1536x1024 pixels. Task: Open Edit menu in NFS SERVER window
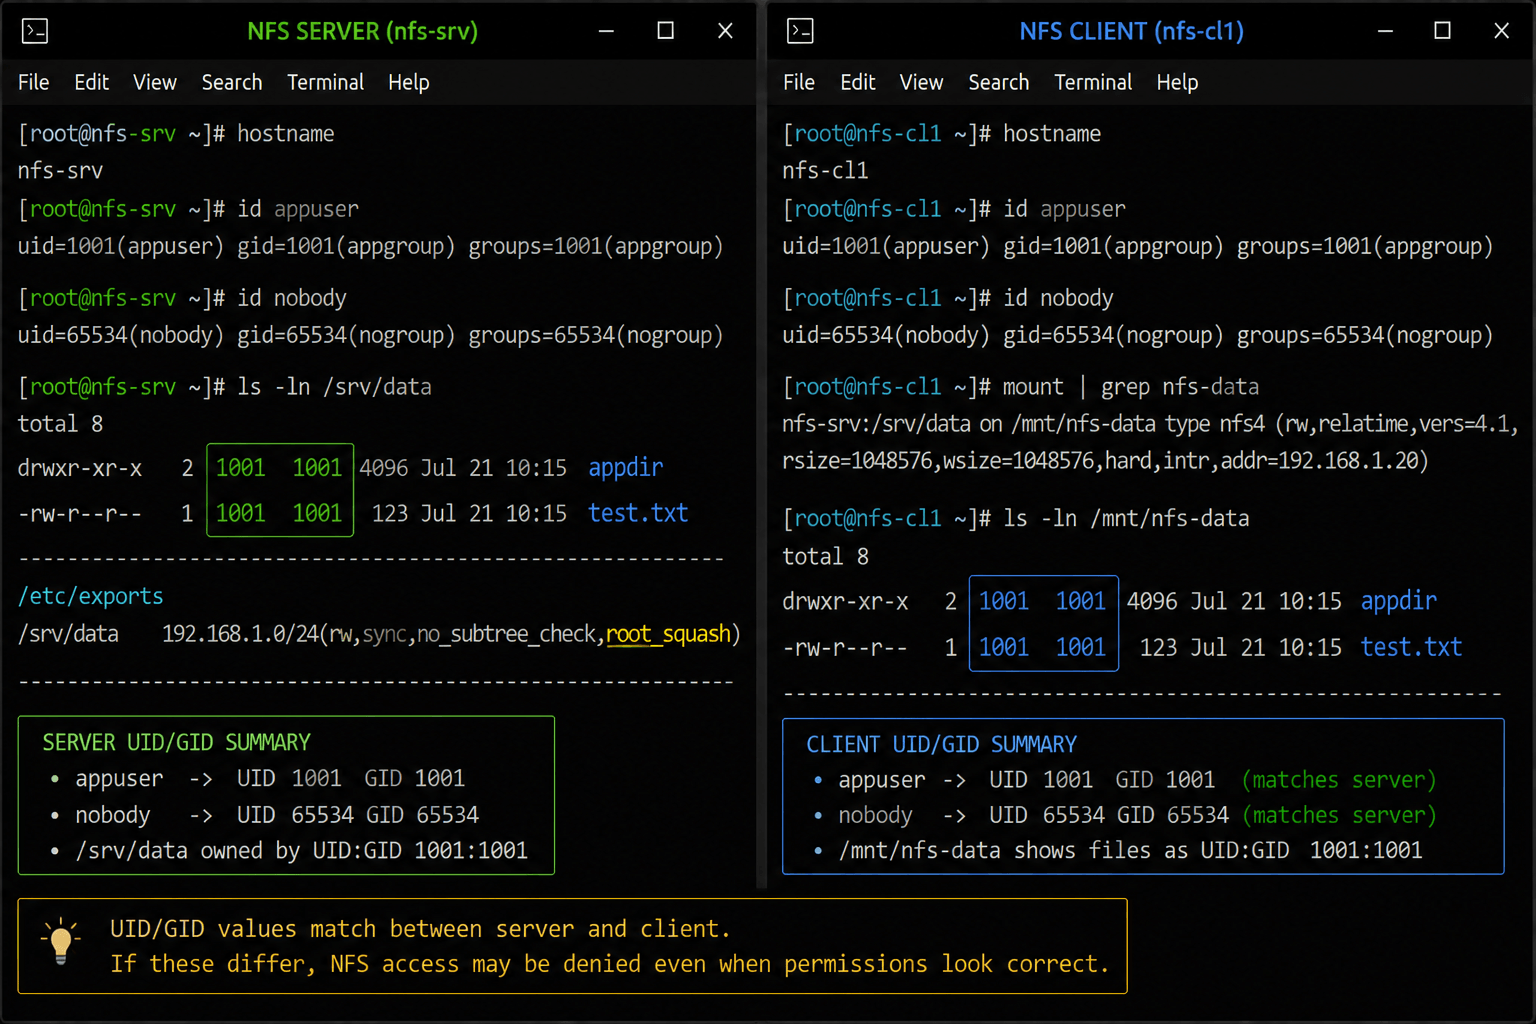point(91,82)
